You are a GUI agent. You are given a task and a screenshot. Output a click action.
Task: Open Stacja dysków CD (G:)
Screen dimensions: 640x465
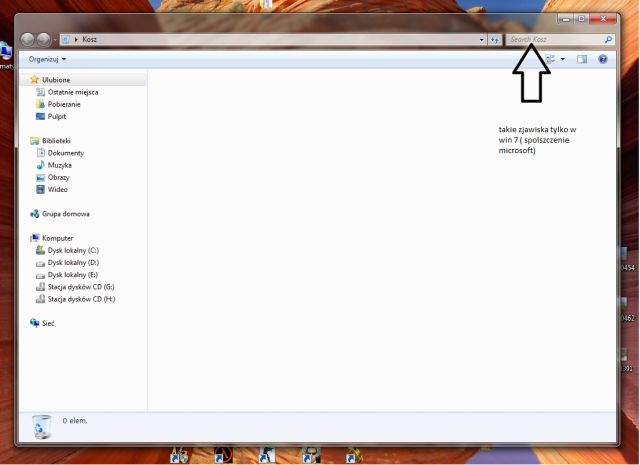coord(81,287)
